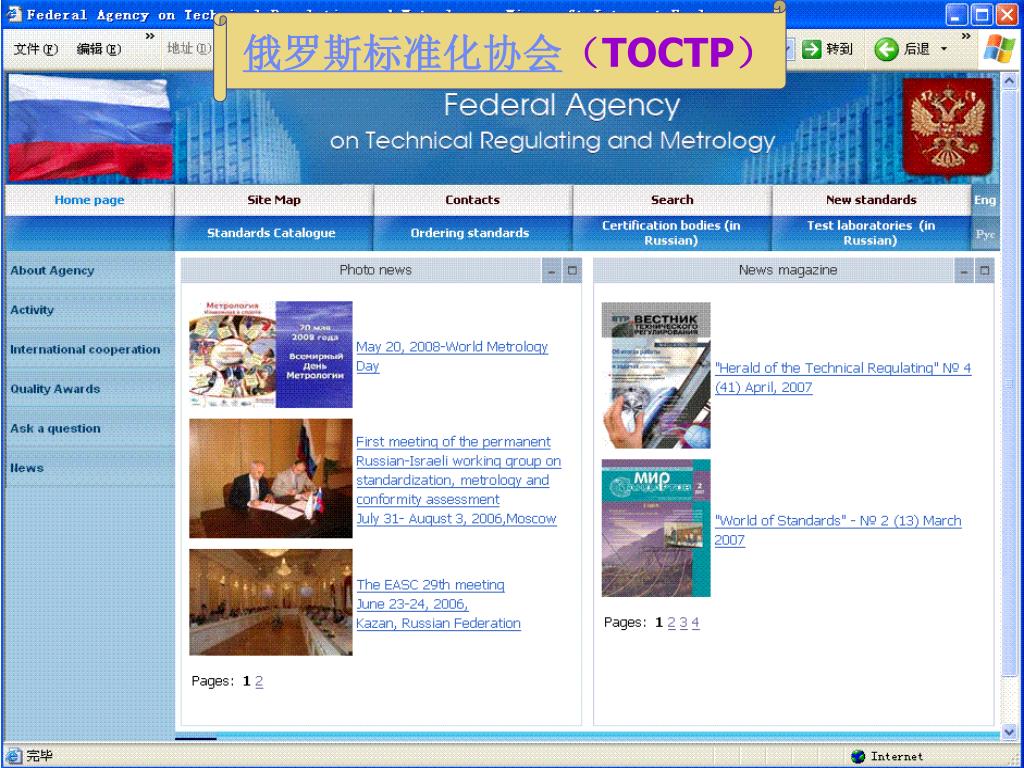Select Activity in sidebar
This screenshot has height=768, width=1024.
point(32,310)
